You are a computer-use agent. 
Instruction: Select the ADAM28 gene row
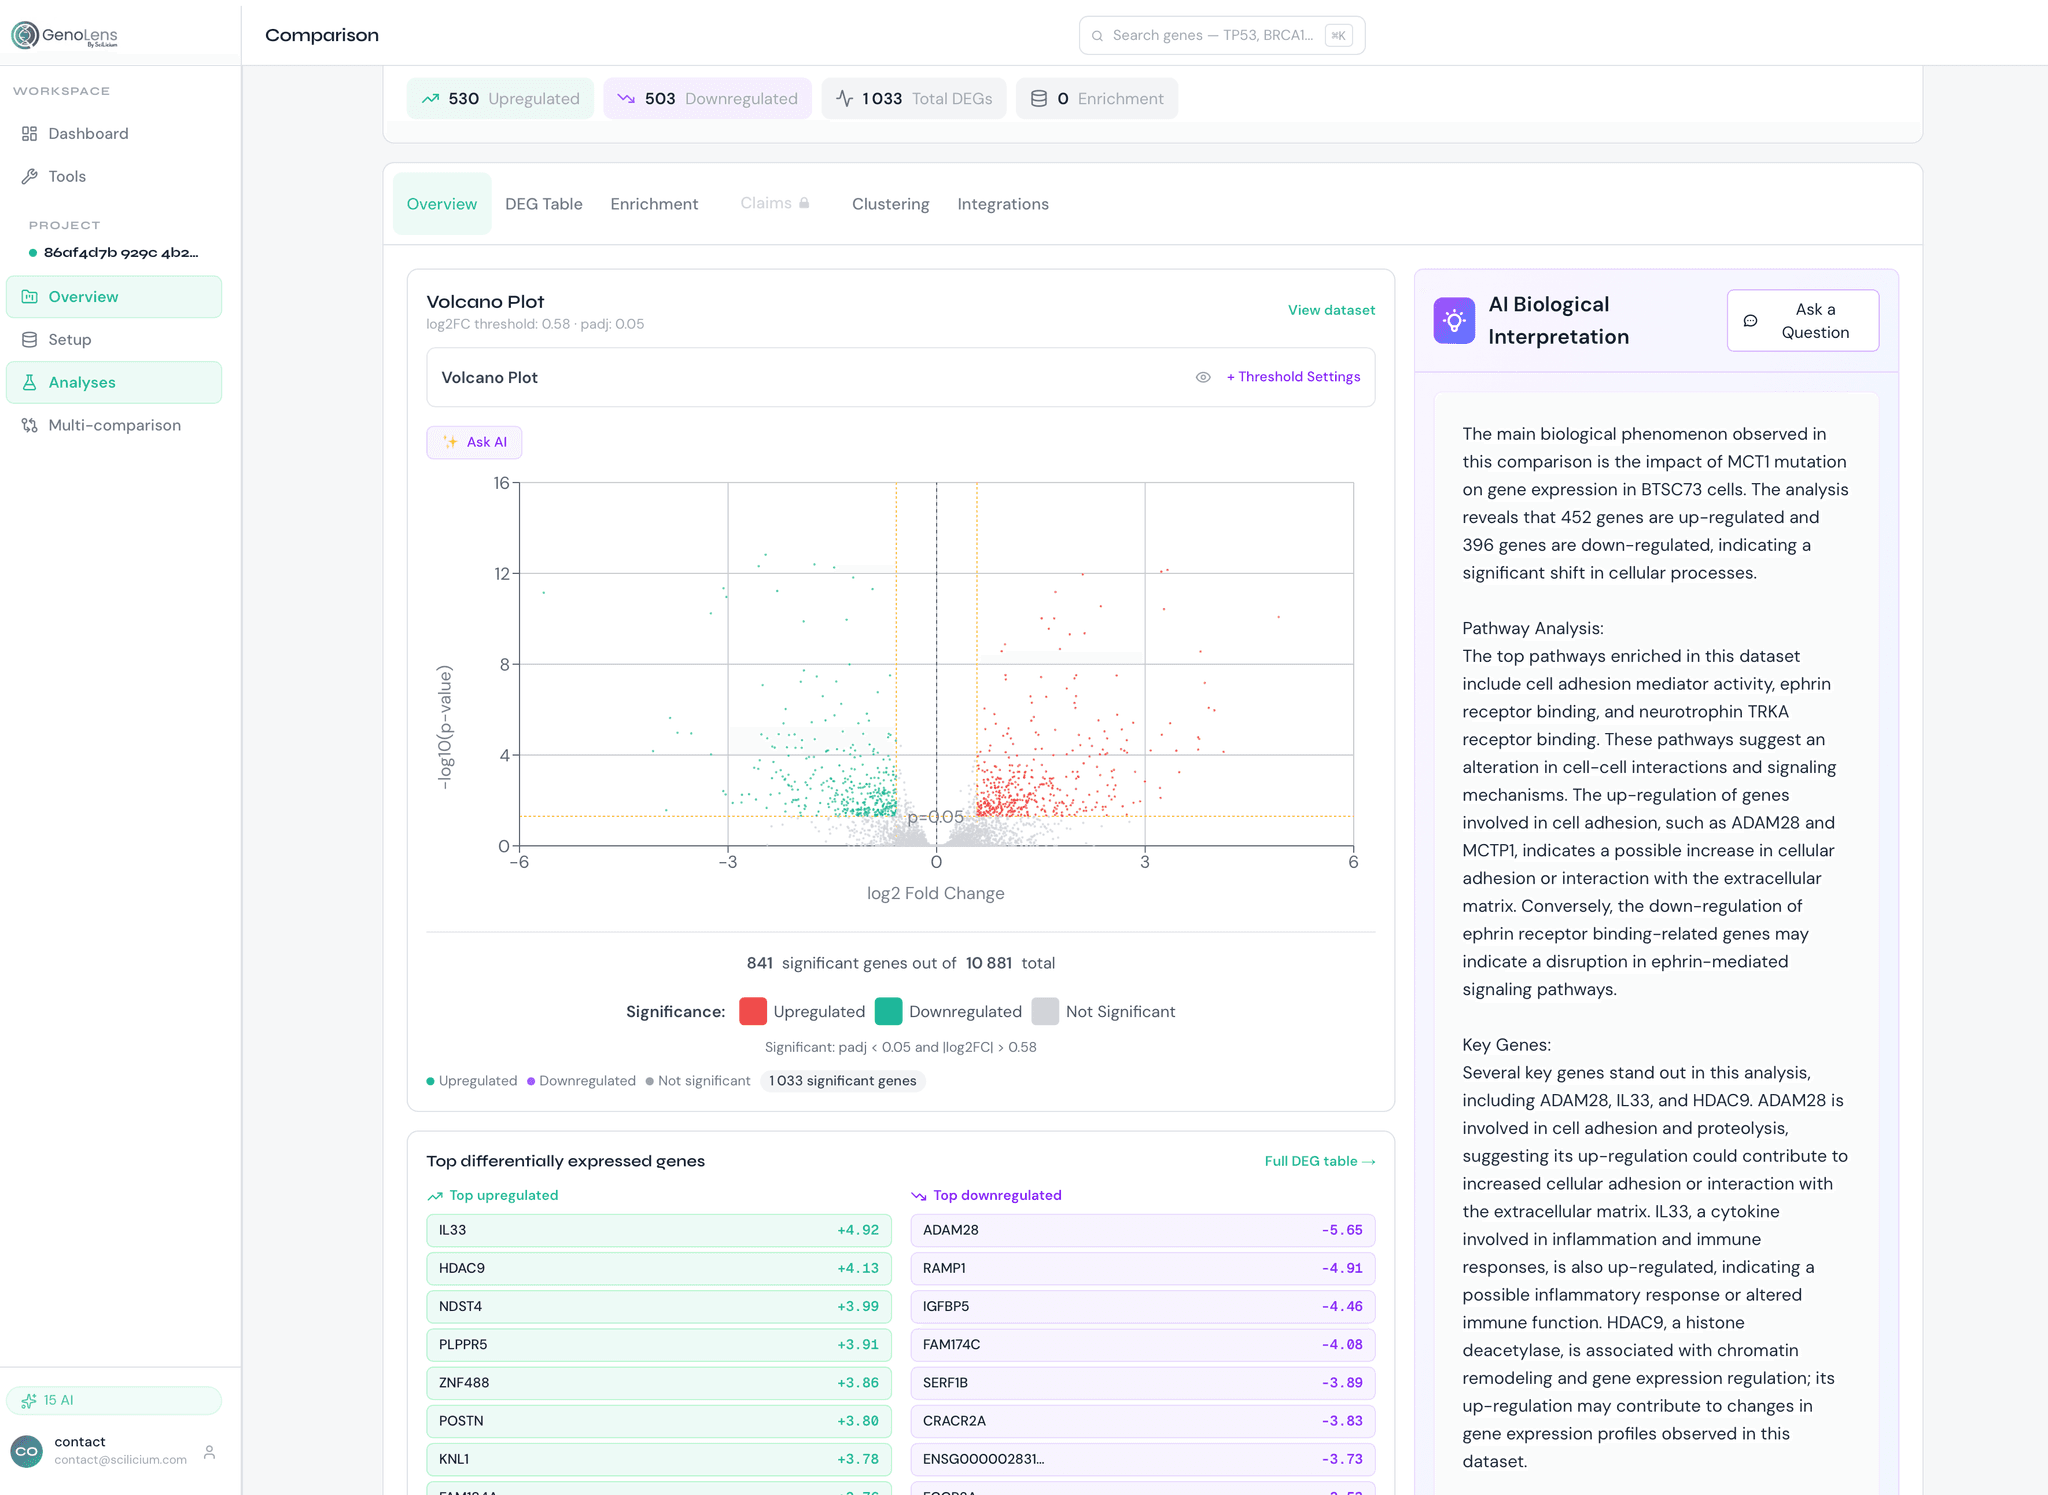[1143, 1231]
